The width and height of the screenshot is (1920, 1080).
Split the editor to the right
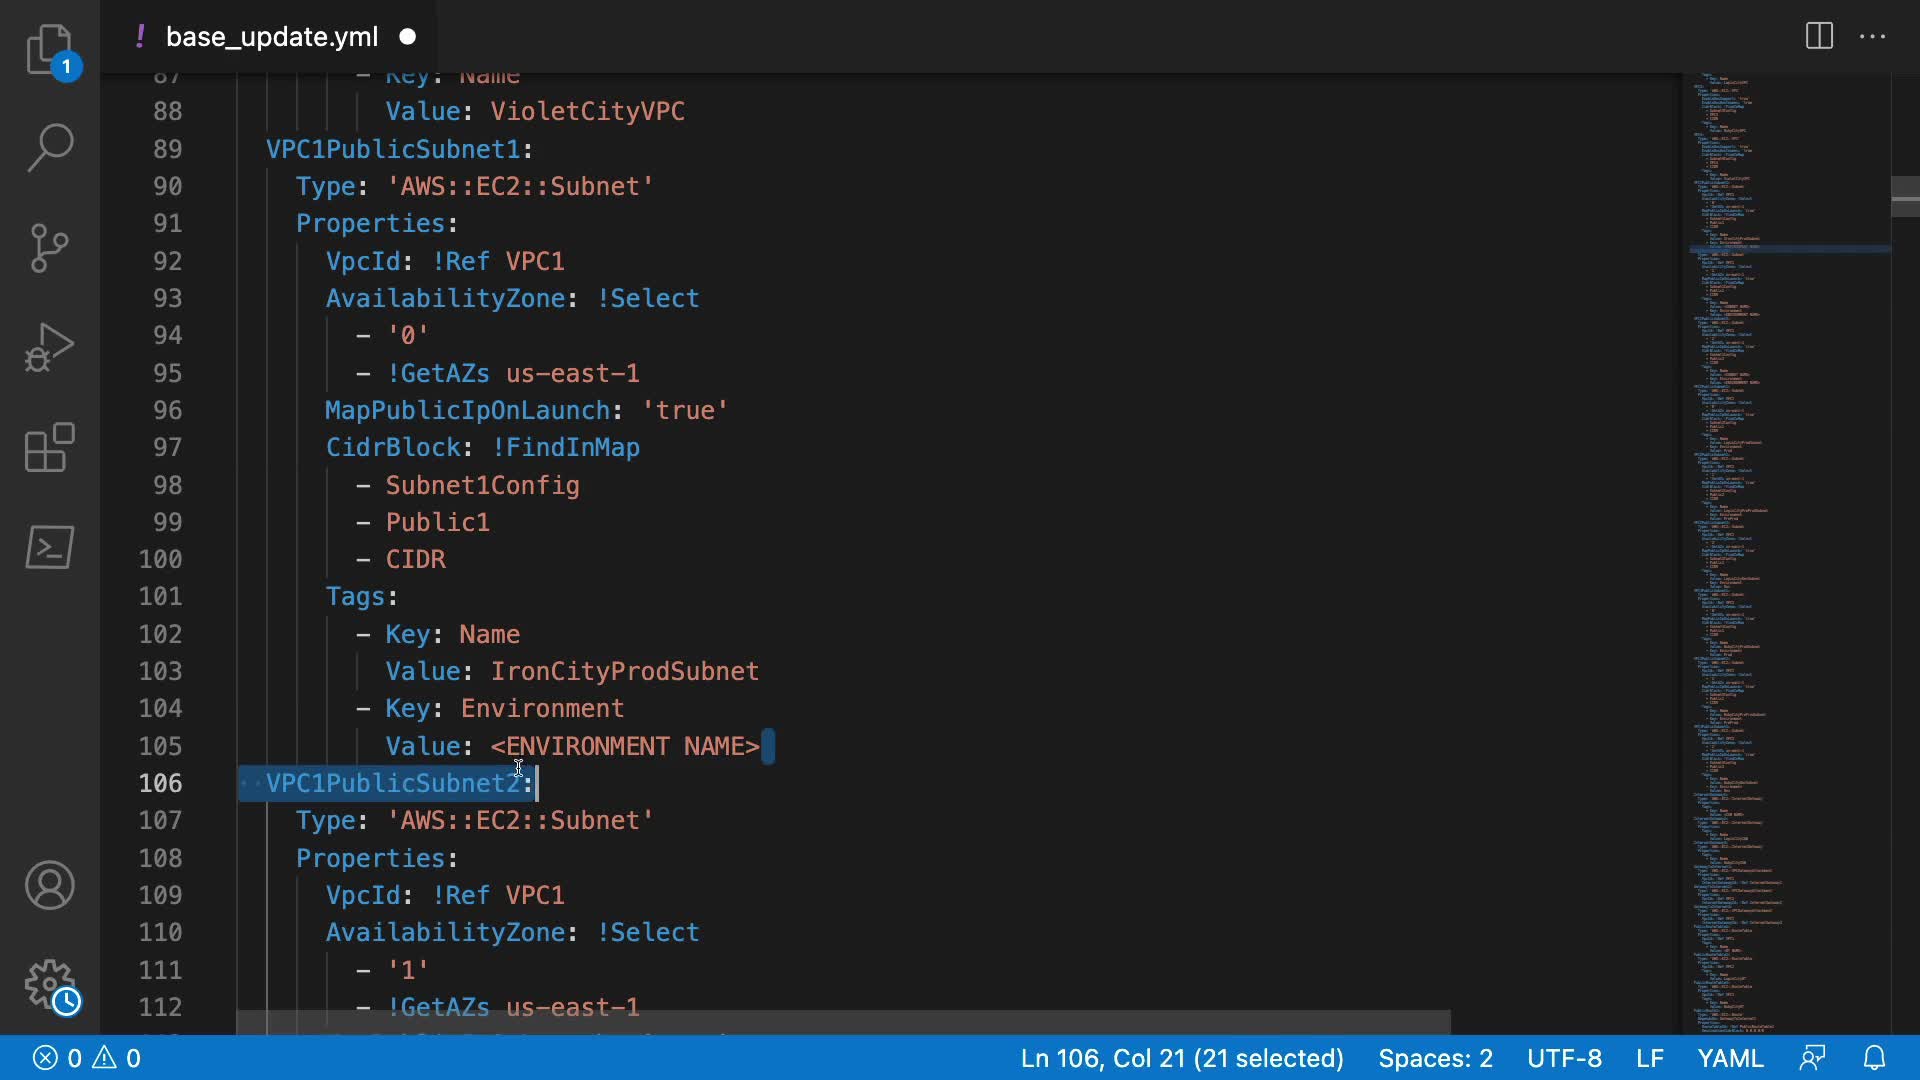click(1819, 37)
